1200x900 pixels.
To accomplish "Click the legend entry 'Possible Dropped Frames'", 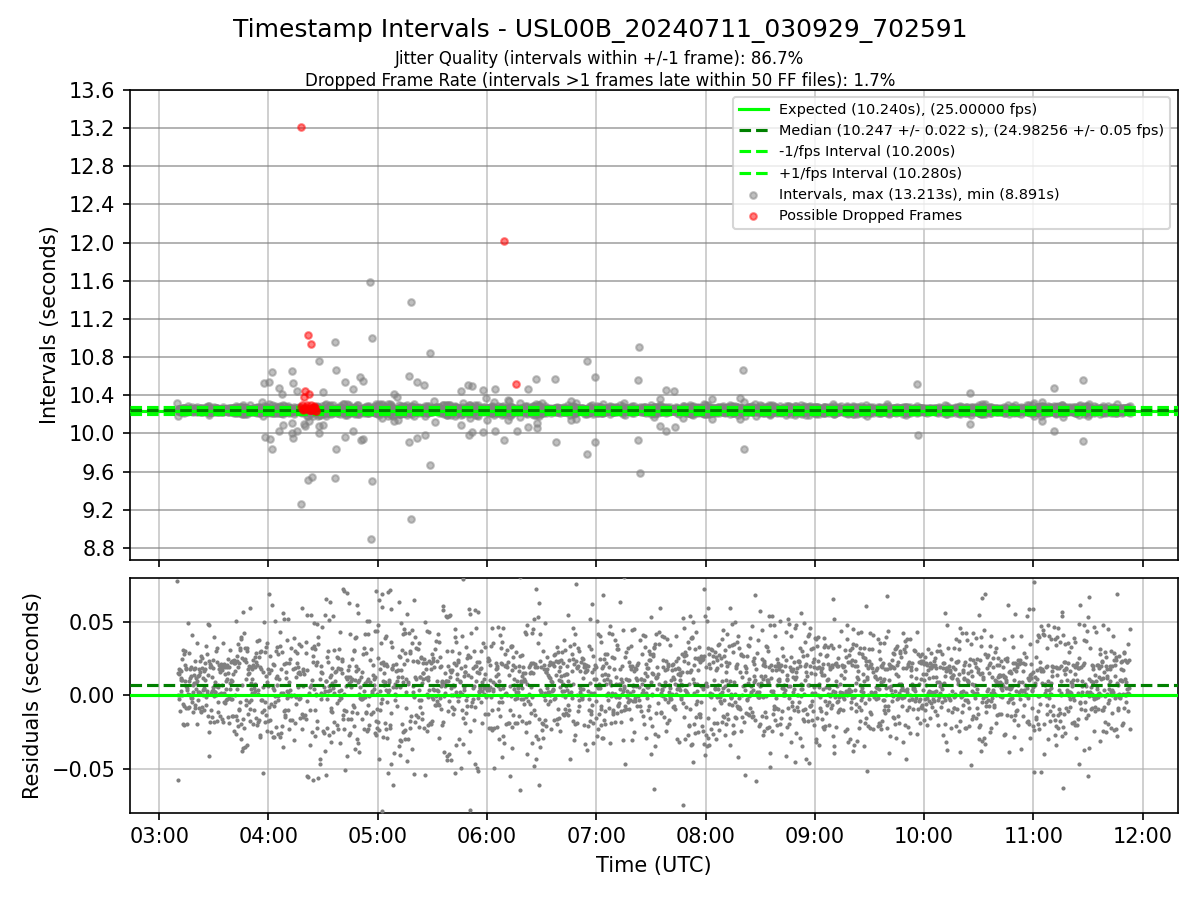I will click(870, 215).
